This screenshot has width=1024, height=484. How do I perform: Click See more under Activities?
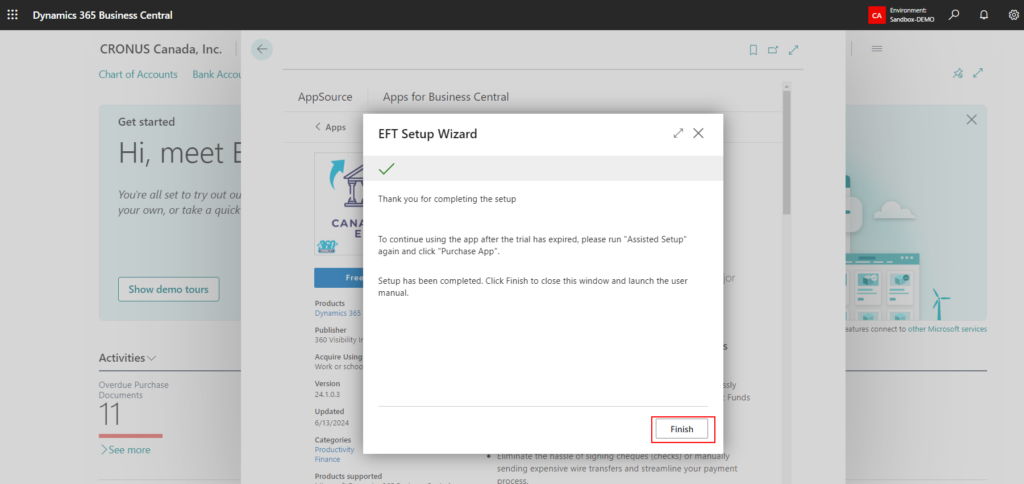(x=125, y=449)
